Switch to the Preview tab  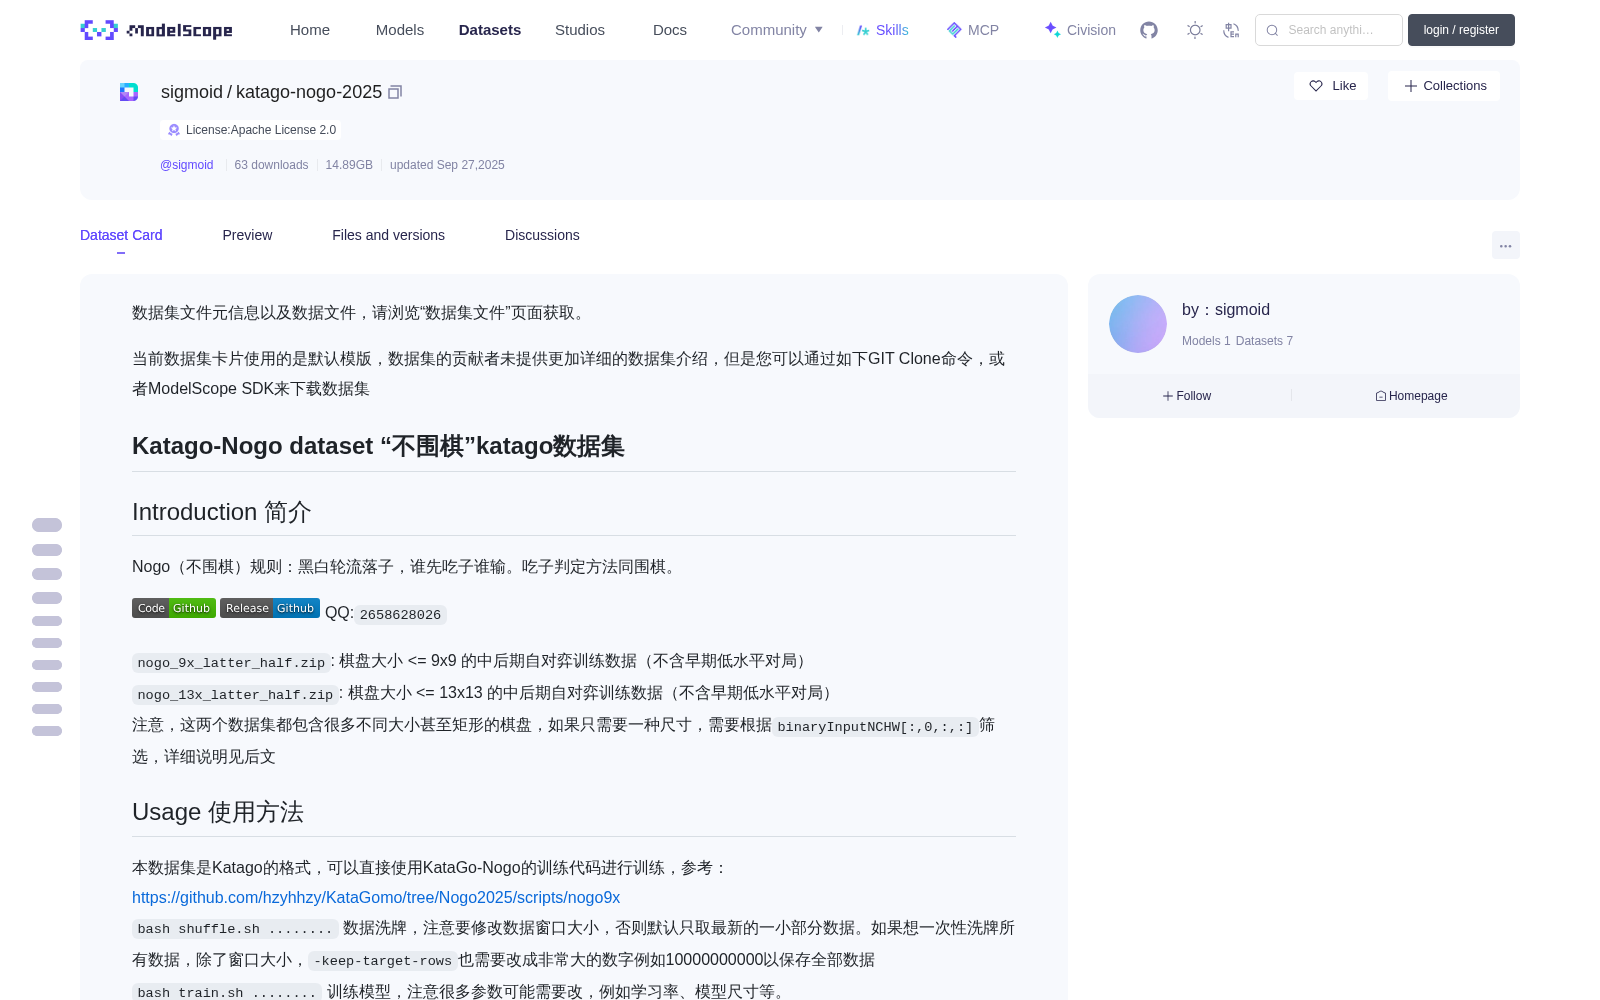(x=247, y=235)
